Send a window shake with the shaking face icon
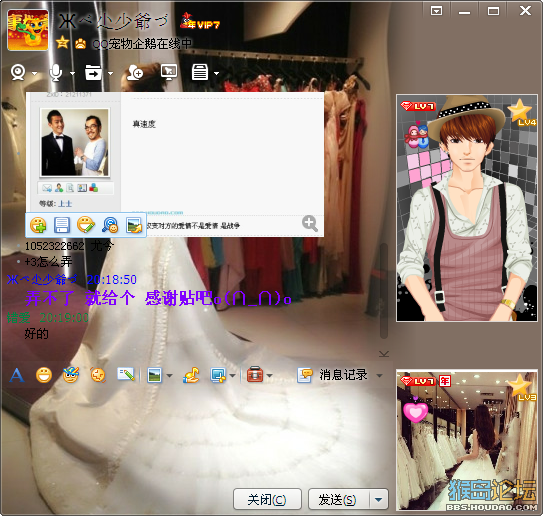The height and width of the screenshot is (516, 543). click(x=98, y=375)
